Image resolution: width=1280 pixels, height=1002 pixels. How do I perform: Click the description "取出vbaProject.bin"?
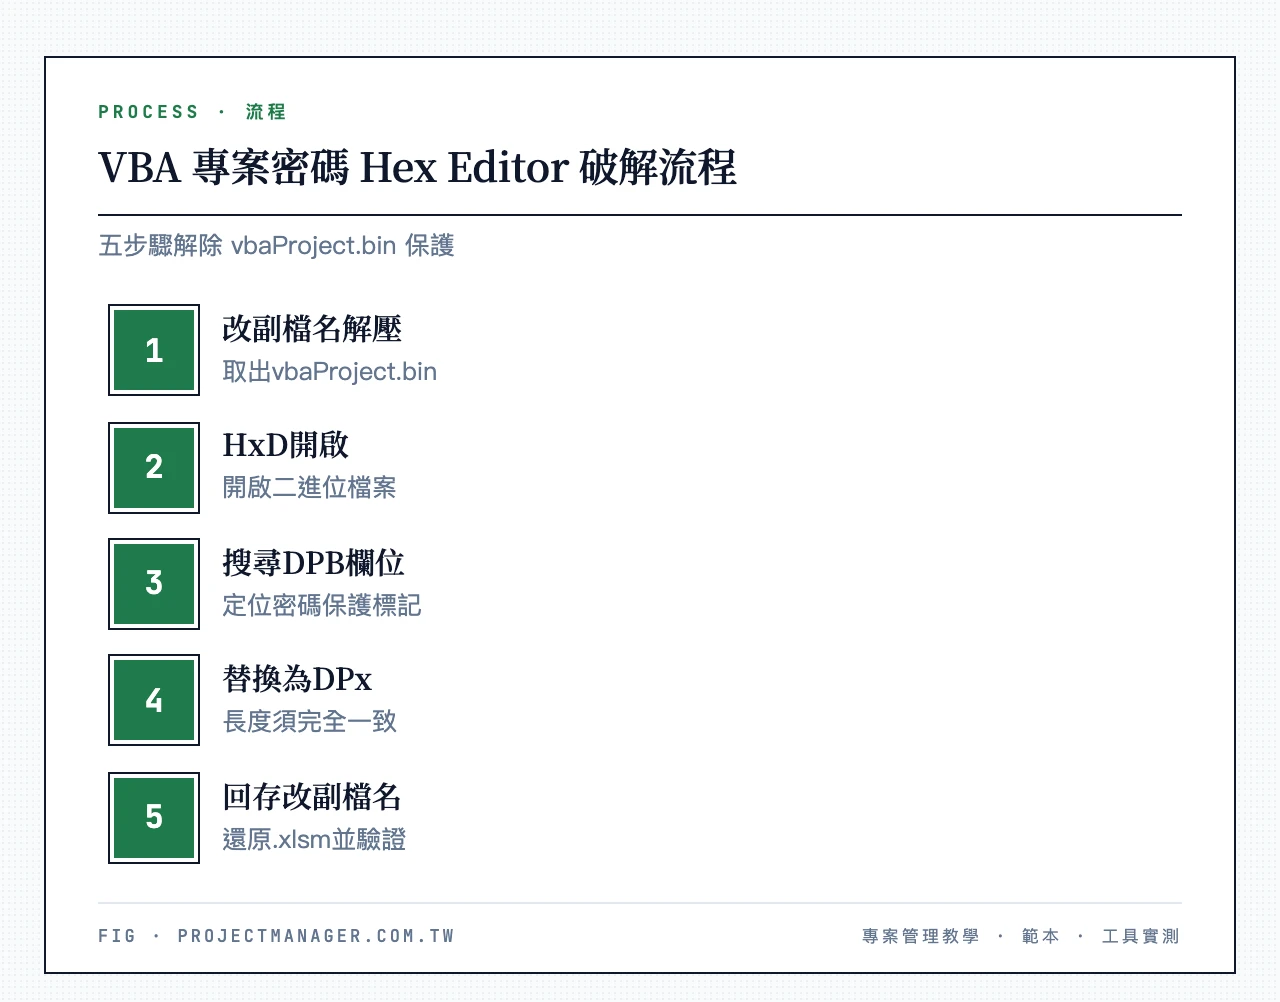(x=329, y=372)
